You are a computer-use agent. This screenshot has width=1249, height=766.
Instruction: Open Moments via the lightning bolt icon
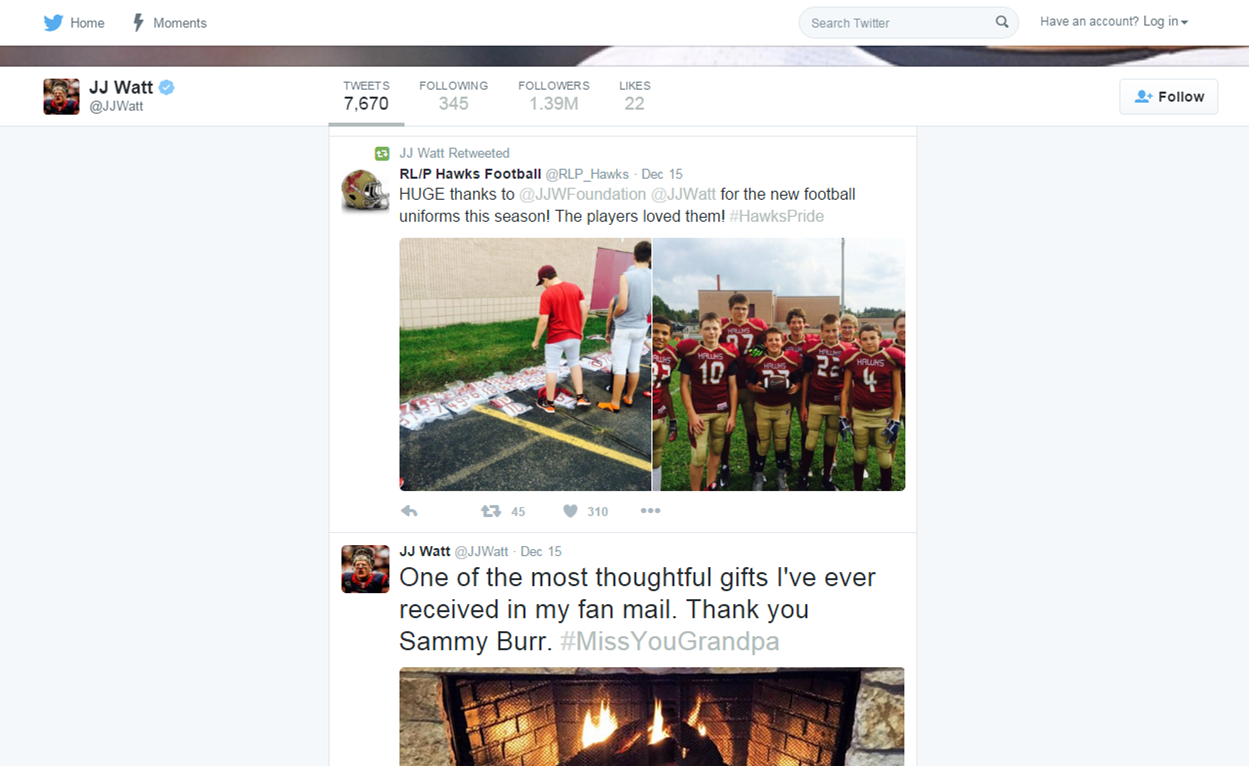click(x=139, y=22)
